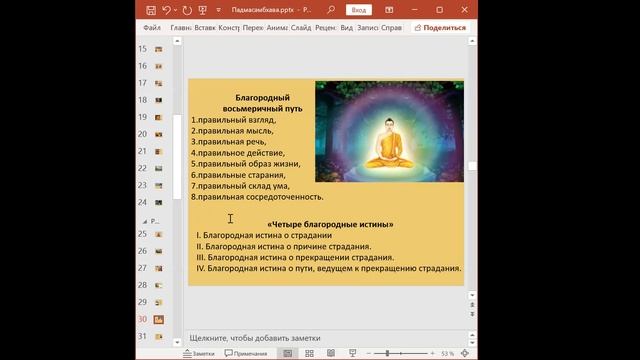The height and width of the screenshot is (360, 640).
Task: Open the Файл tab
Action: pyautogui.click(x=152, y=28)
